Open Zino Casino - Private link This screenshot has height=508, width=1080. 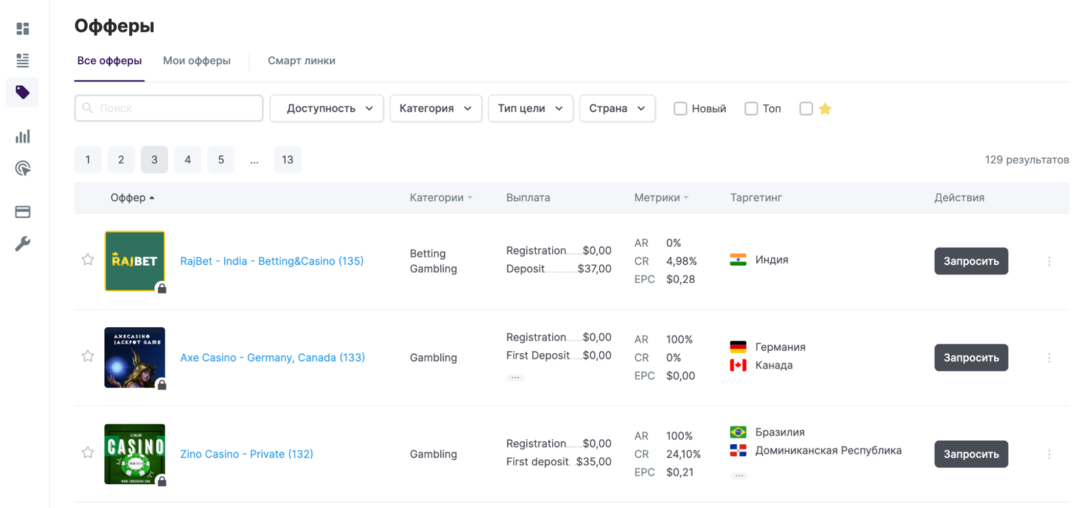[x=247, y=454]
